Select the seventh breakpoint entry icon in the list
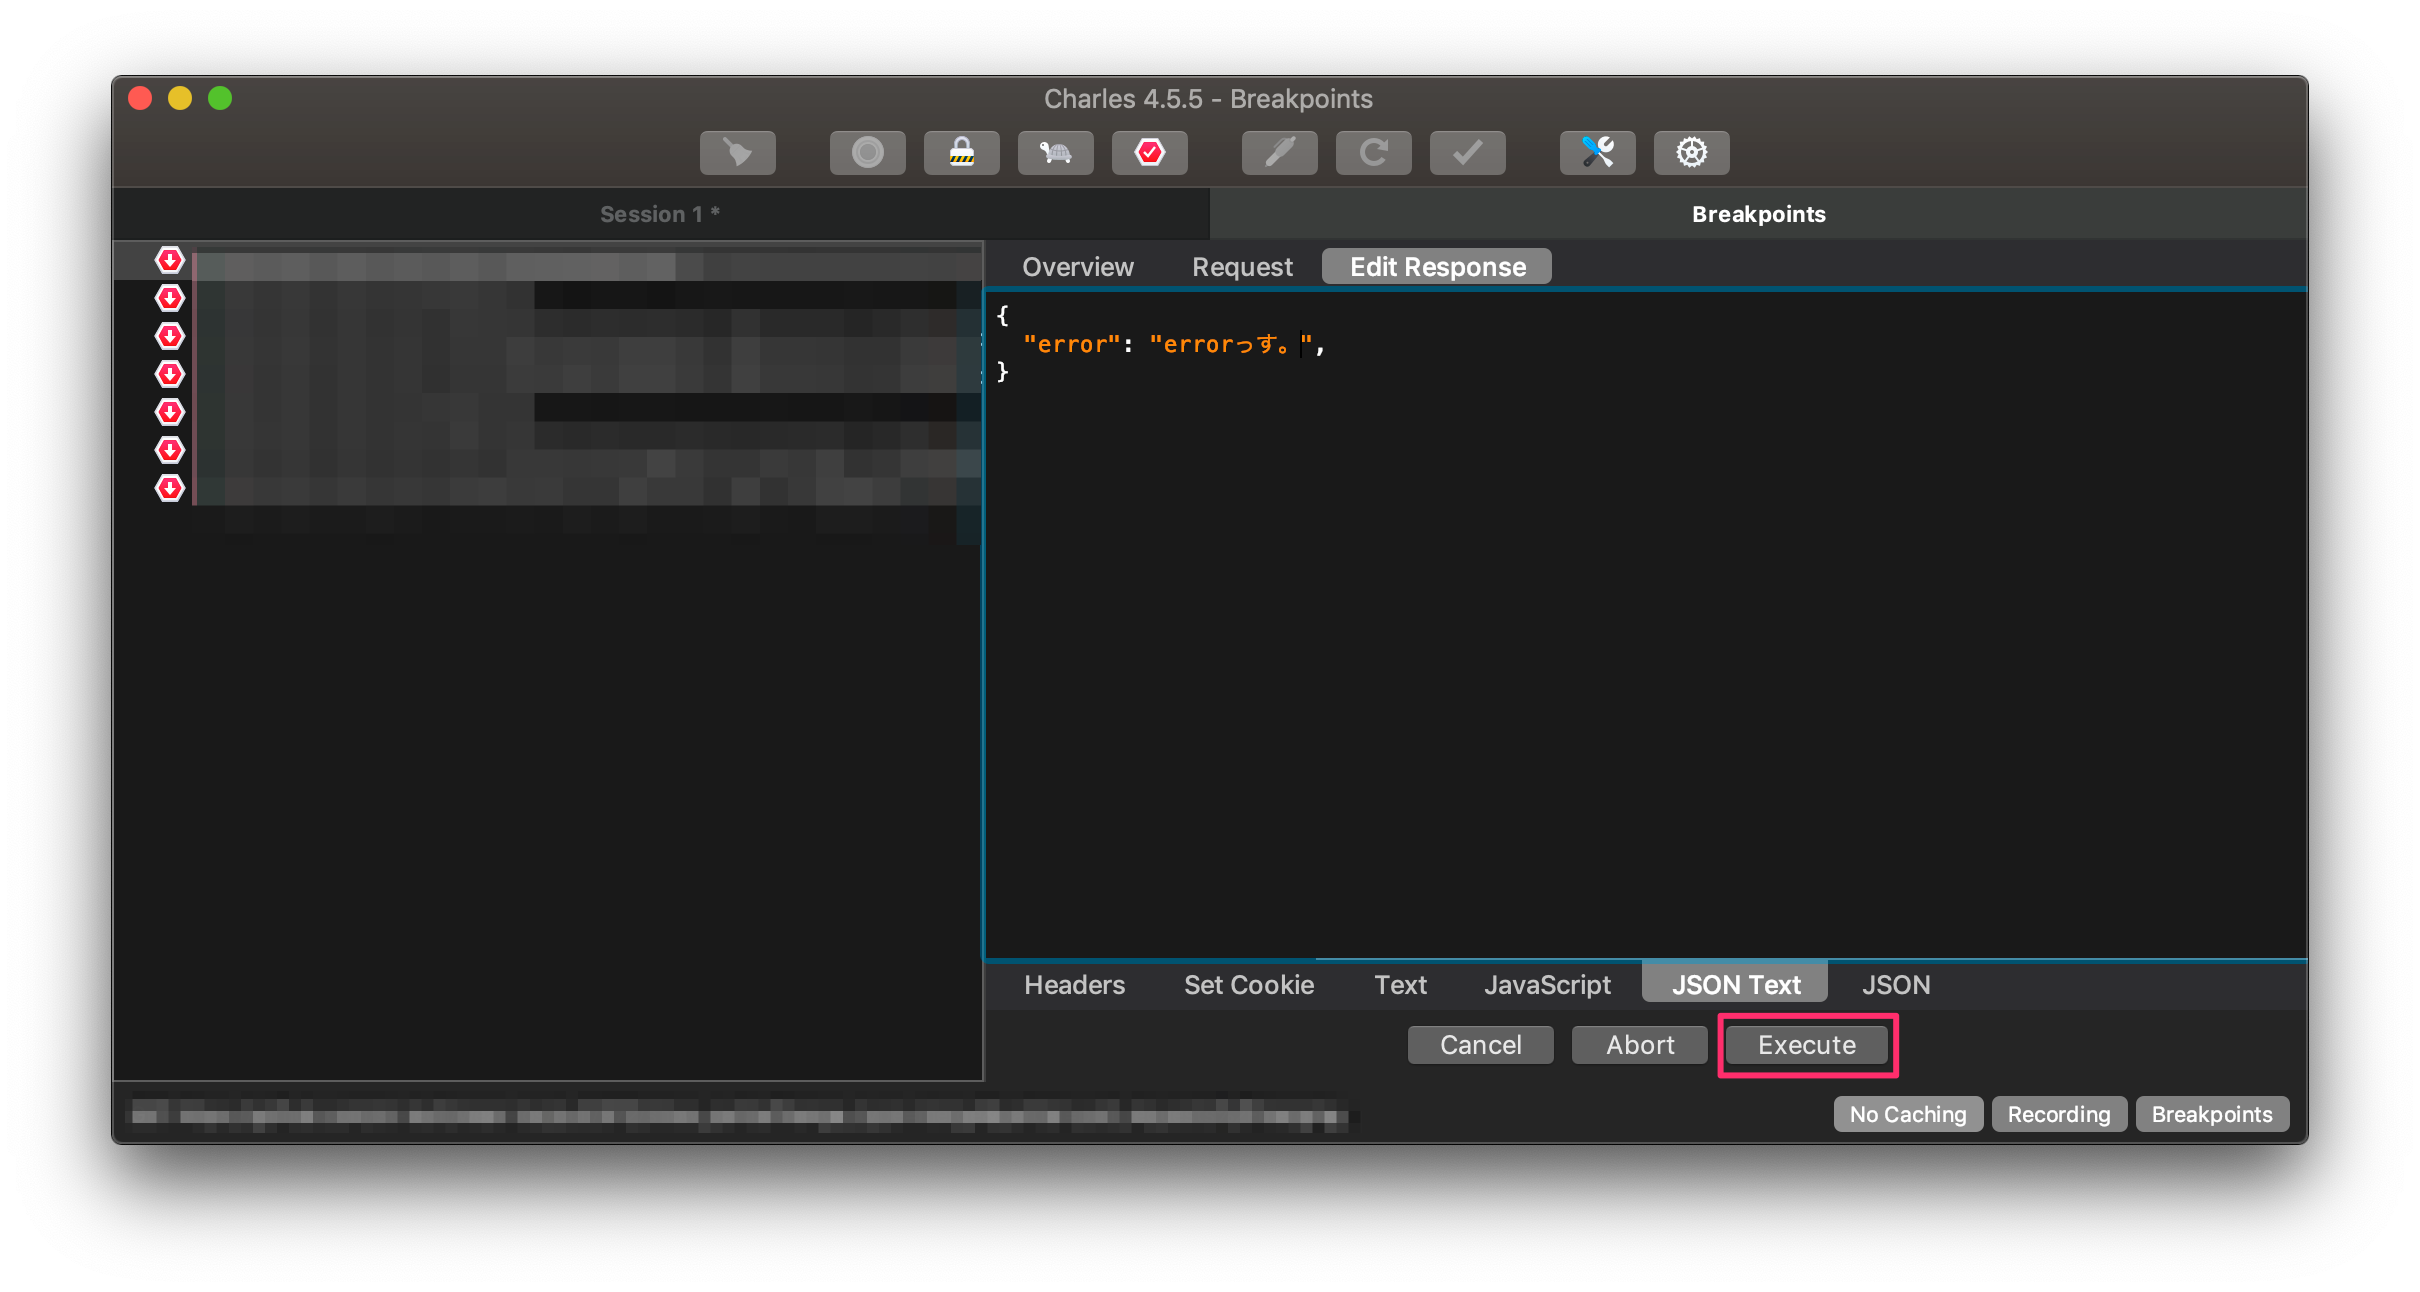This screenshot has height=1292, width=2420. click(170, 488)
